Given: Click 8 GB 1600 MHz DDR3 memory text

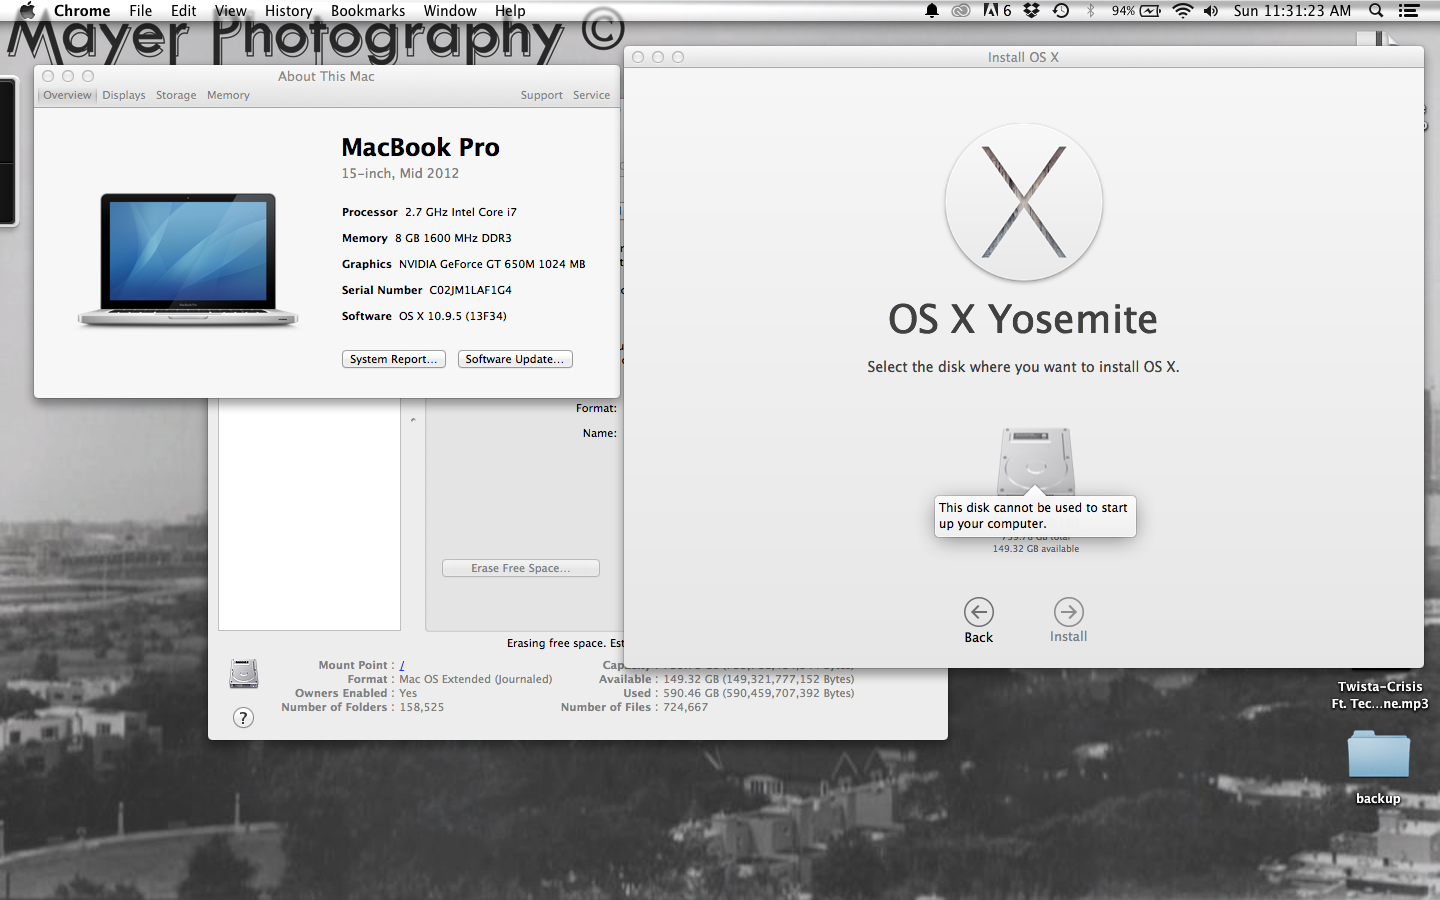Looking at the screenshot, I should point(453,238).
